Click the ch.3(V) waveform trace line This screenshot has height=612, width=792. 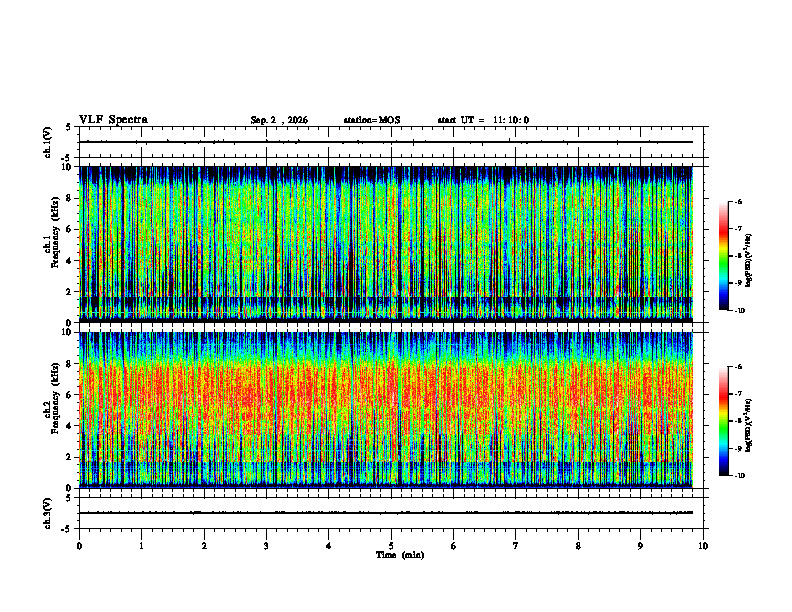point(386,513)
